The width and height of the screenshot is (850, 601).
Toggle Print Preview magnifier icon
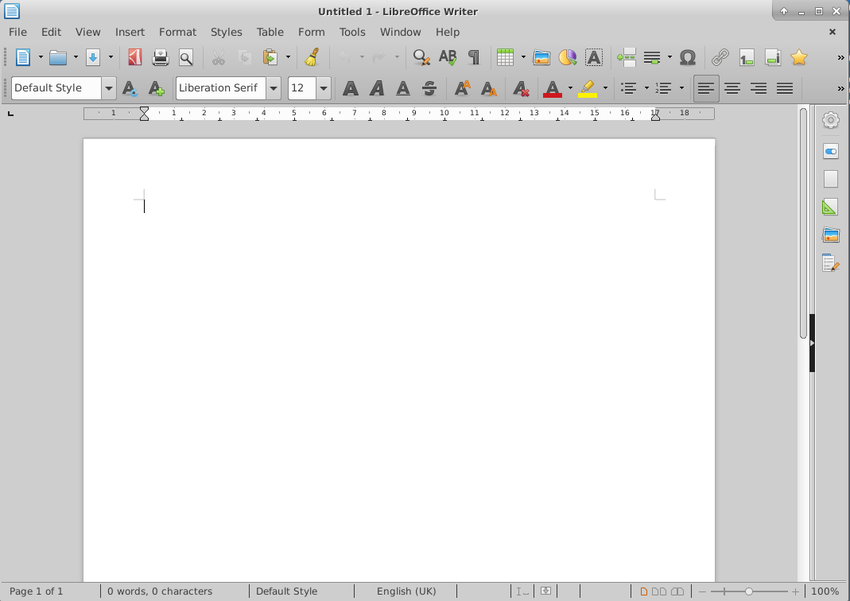[186, 57]
